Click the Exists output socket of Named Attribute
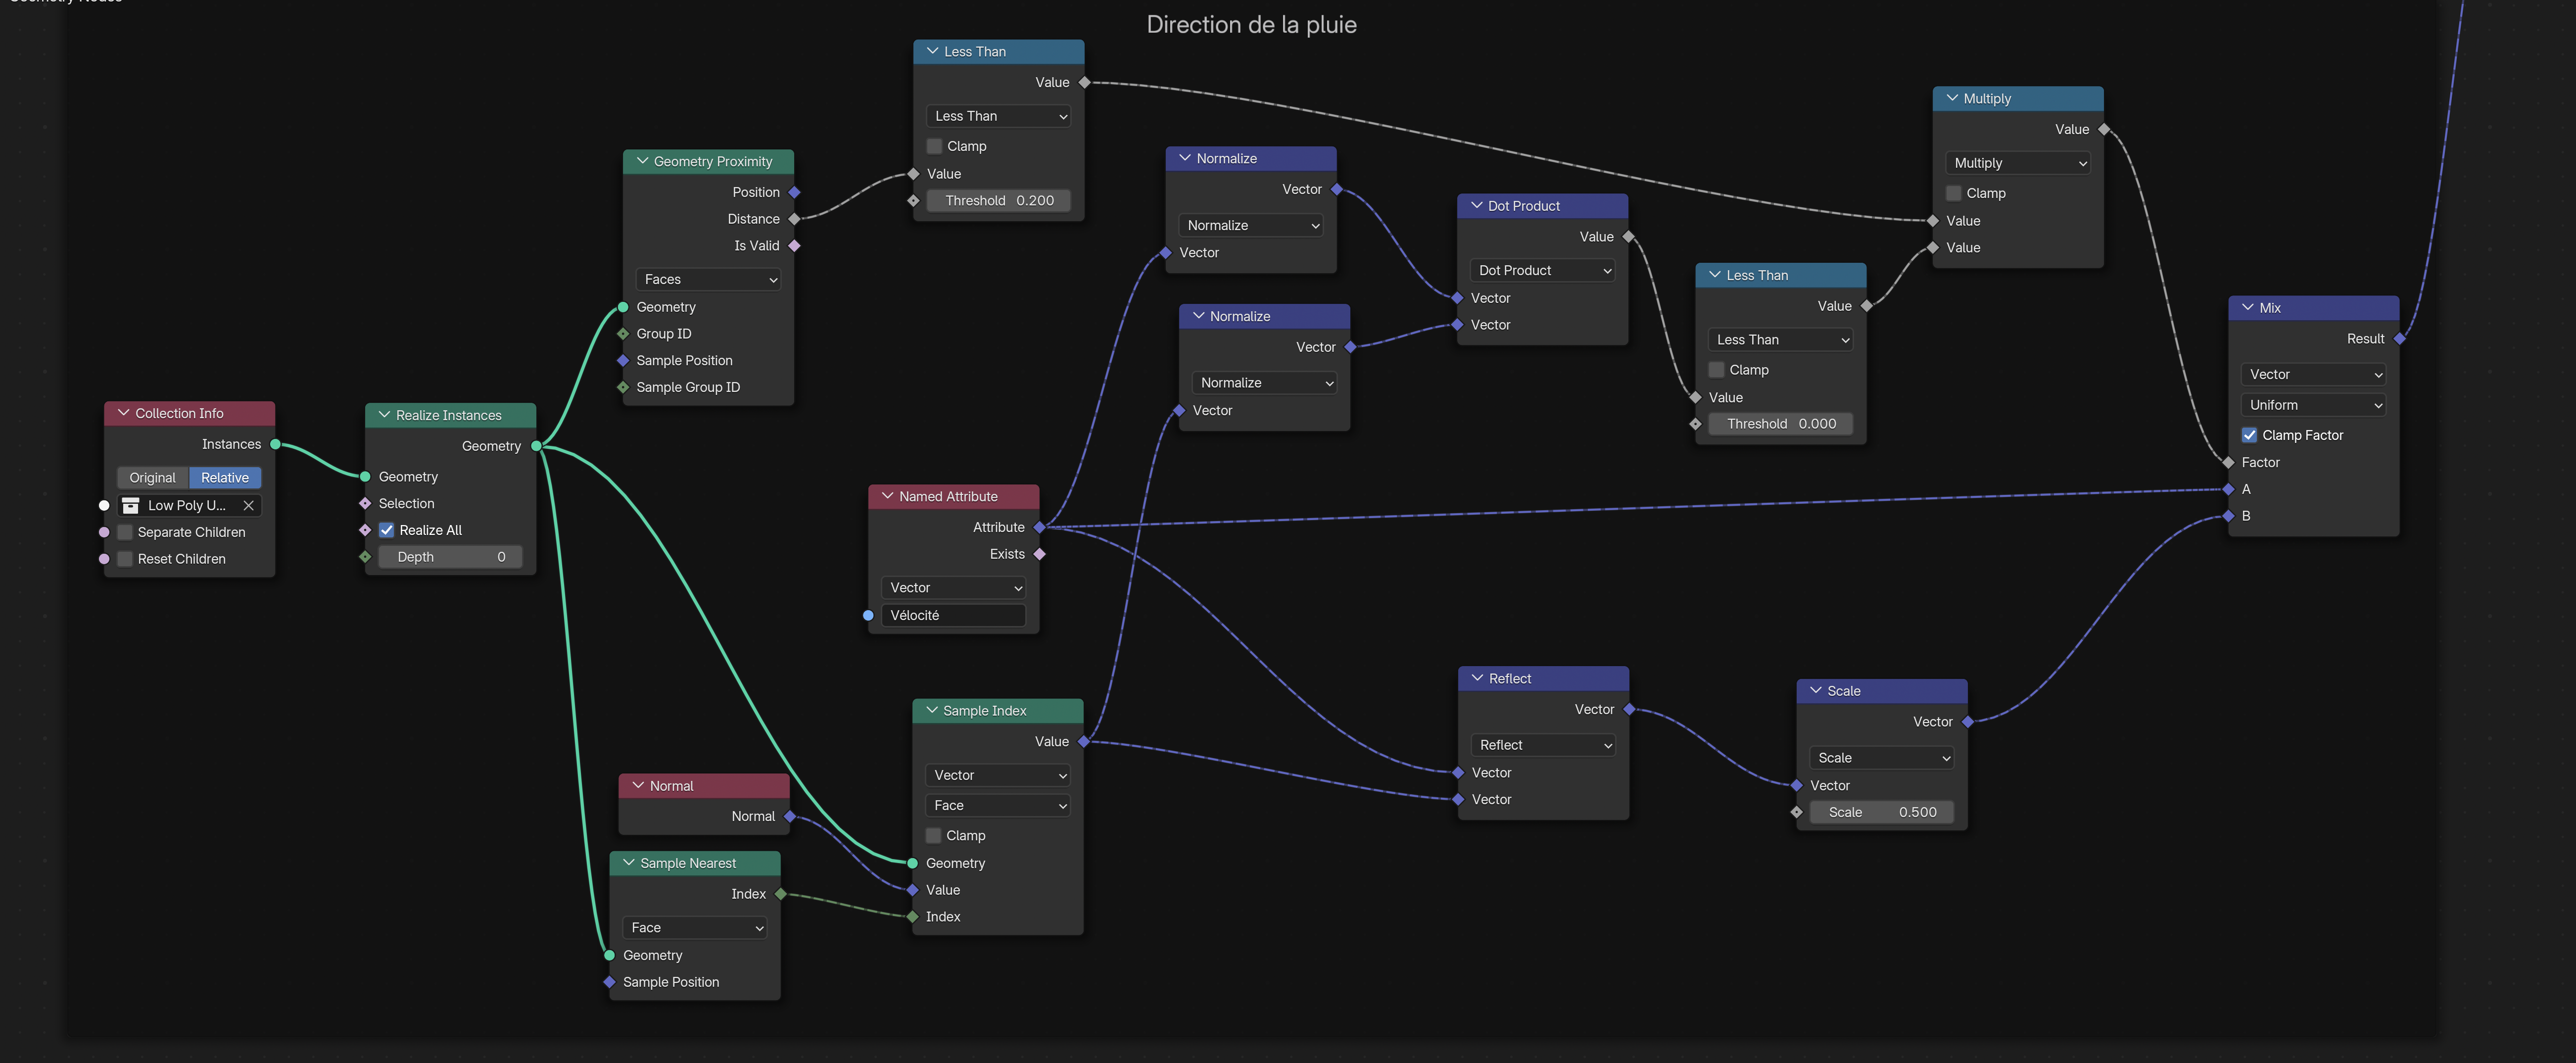Screen dimensions: 2576x1063 pos(1039,554)
